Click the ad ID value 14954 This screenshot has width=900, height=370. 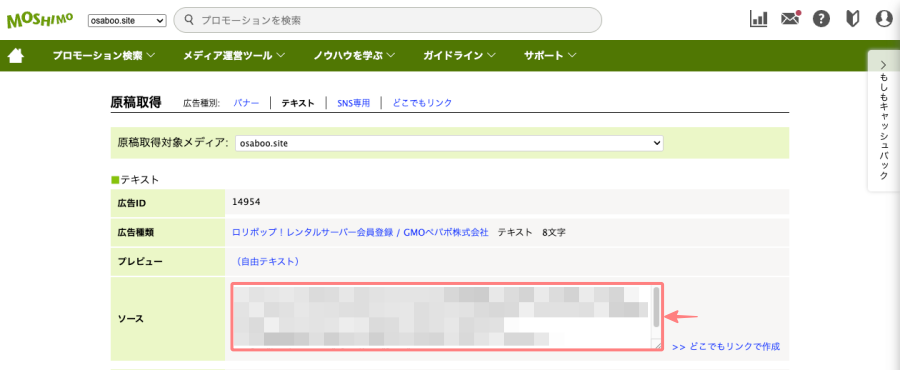tap(247, 201)
